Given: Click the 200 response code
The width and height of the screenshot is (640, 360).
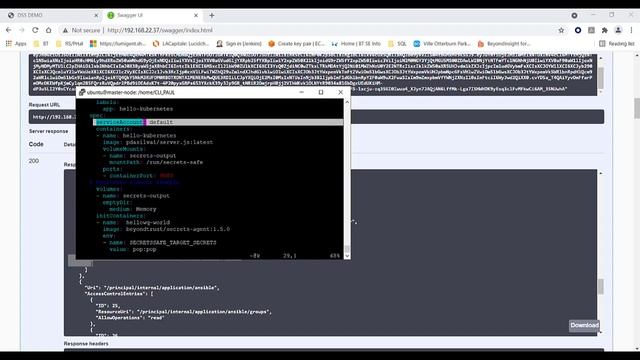Looking at the screenshot, I should [x=33, y=161].
